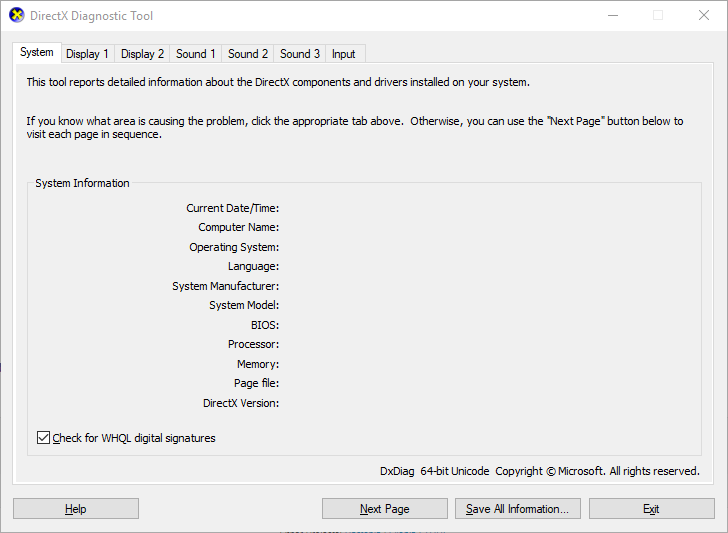
Task: Select the Sound 1 tab
Action: coord(195,54)
